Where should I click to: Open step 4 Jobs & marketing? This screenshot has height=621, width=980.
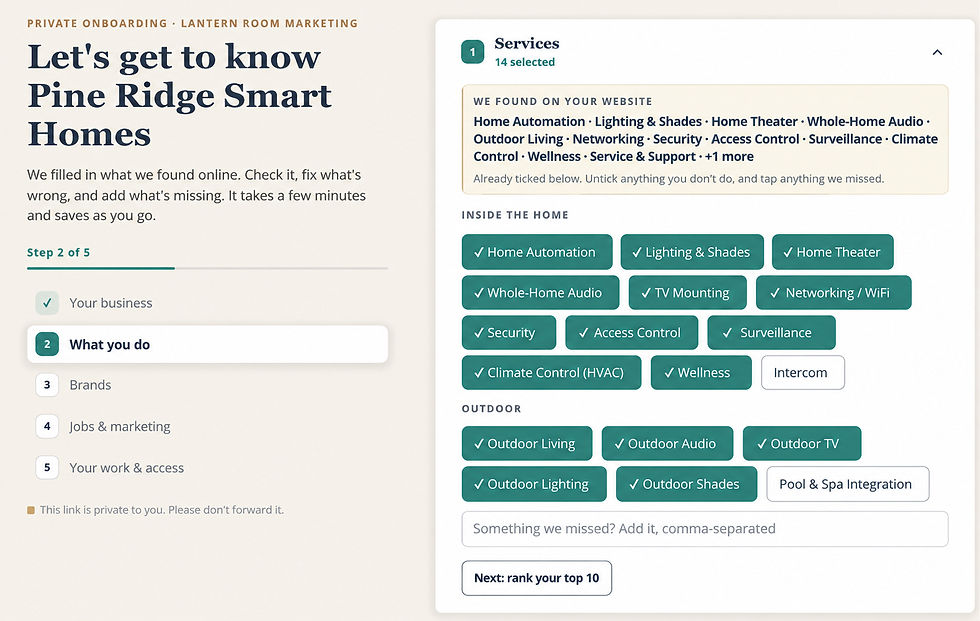(x=208, y=426)
